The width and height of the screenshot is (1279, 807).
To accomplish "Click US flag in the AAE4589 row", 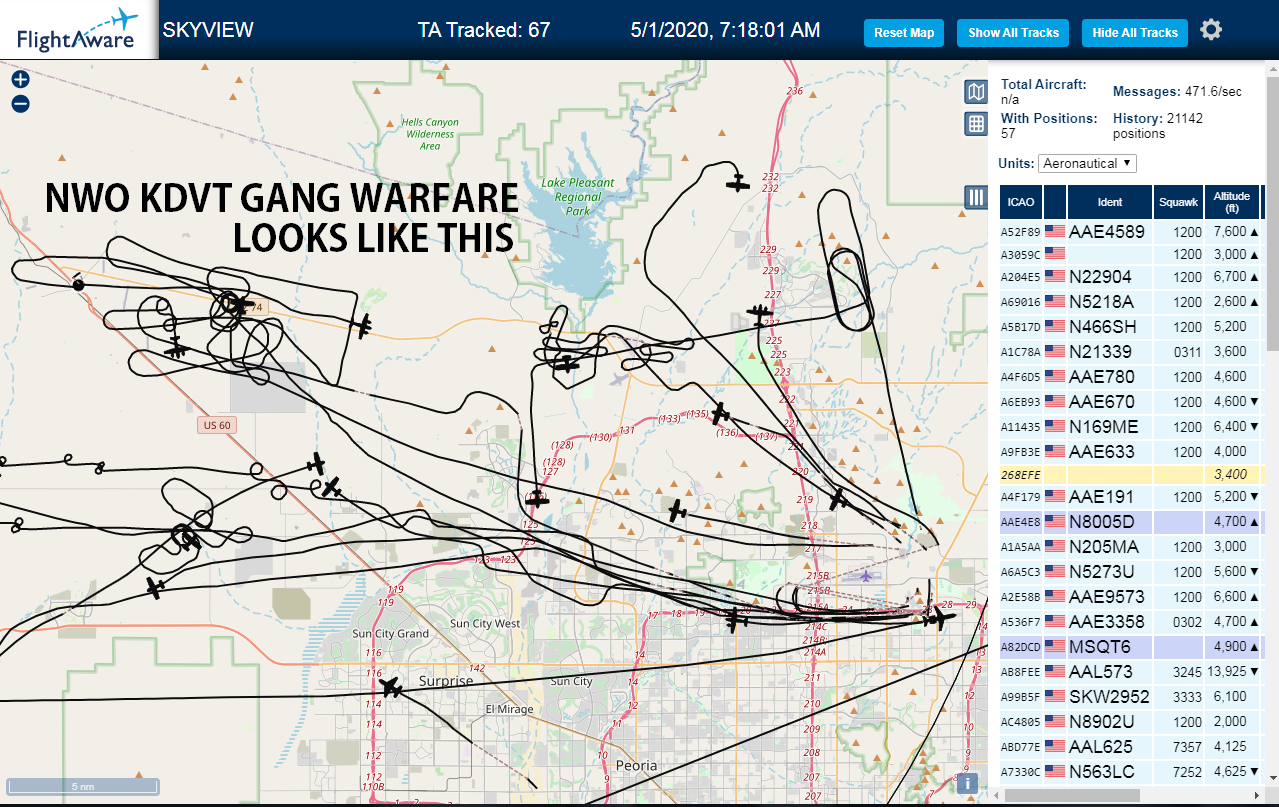I will point(1055,232).
